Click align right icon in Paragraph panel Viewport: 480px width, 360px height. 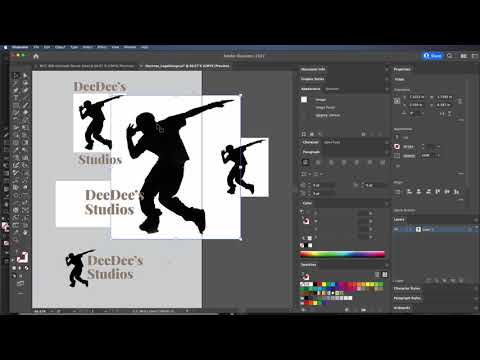point(331,163)
